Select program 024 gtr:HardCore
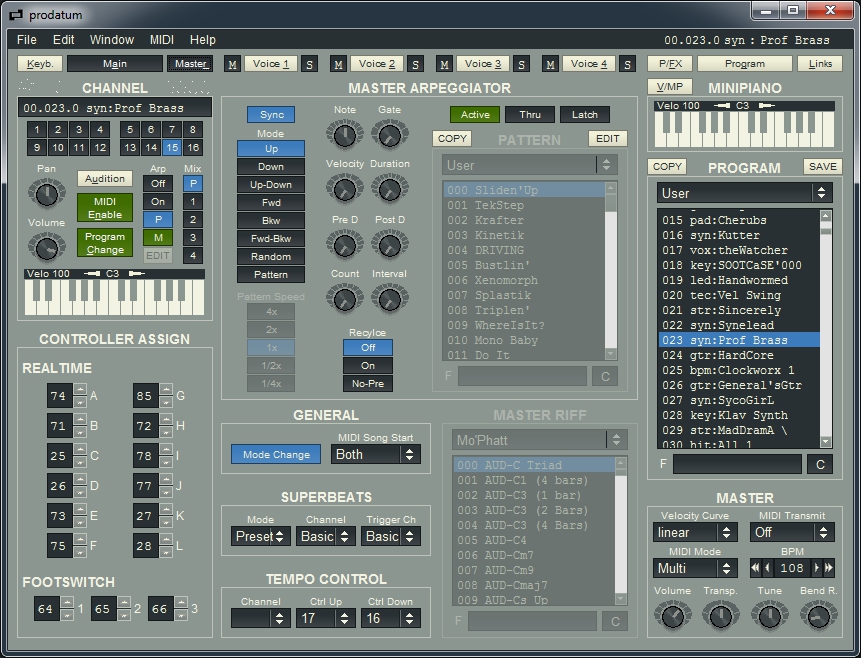861x658 pixels. tap(739, 355)
